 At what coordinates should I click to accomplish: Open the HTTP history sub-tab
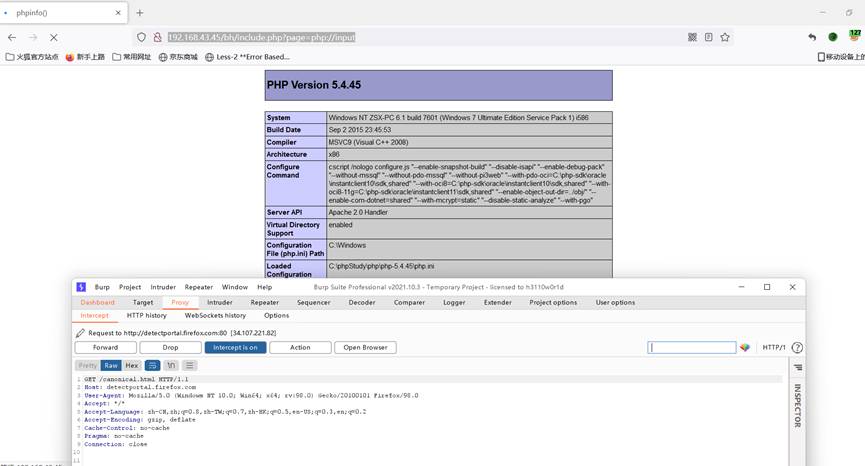[147, 316]
